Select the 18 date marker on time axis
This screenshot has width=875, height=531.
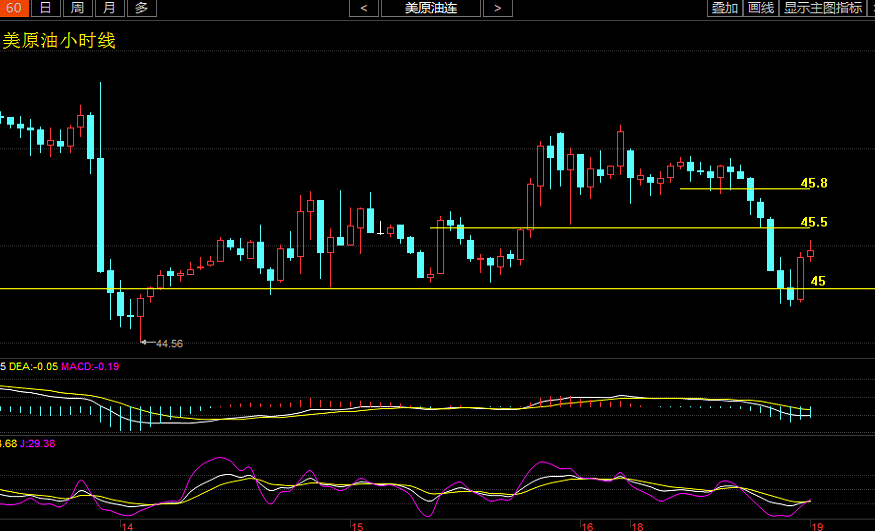[637, 526]
